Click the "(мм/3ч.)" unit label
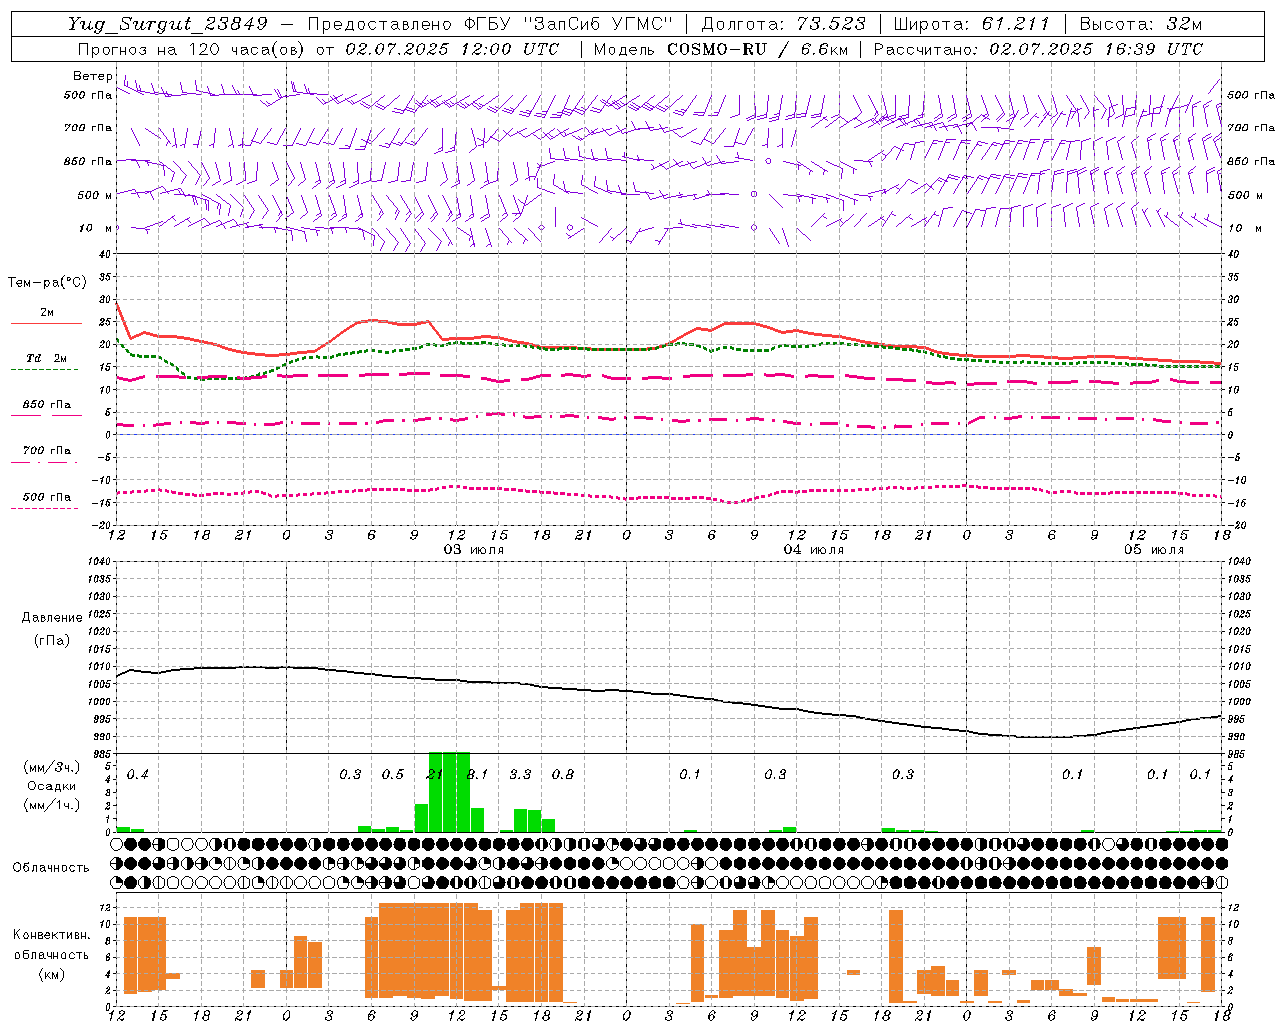Image resolution: width=1280 pixels, height=1024 pixels. (x=52, y=768)
